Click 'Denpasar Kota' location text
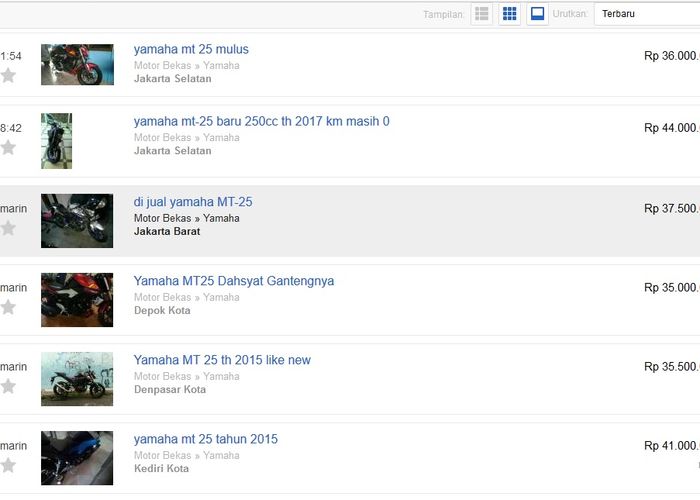 [x=170, y=389]
